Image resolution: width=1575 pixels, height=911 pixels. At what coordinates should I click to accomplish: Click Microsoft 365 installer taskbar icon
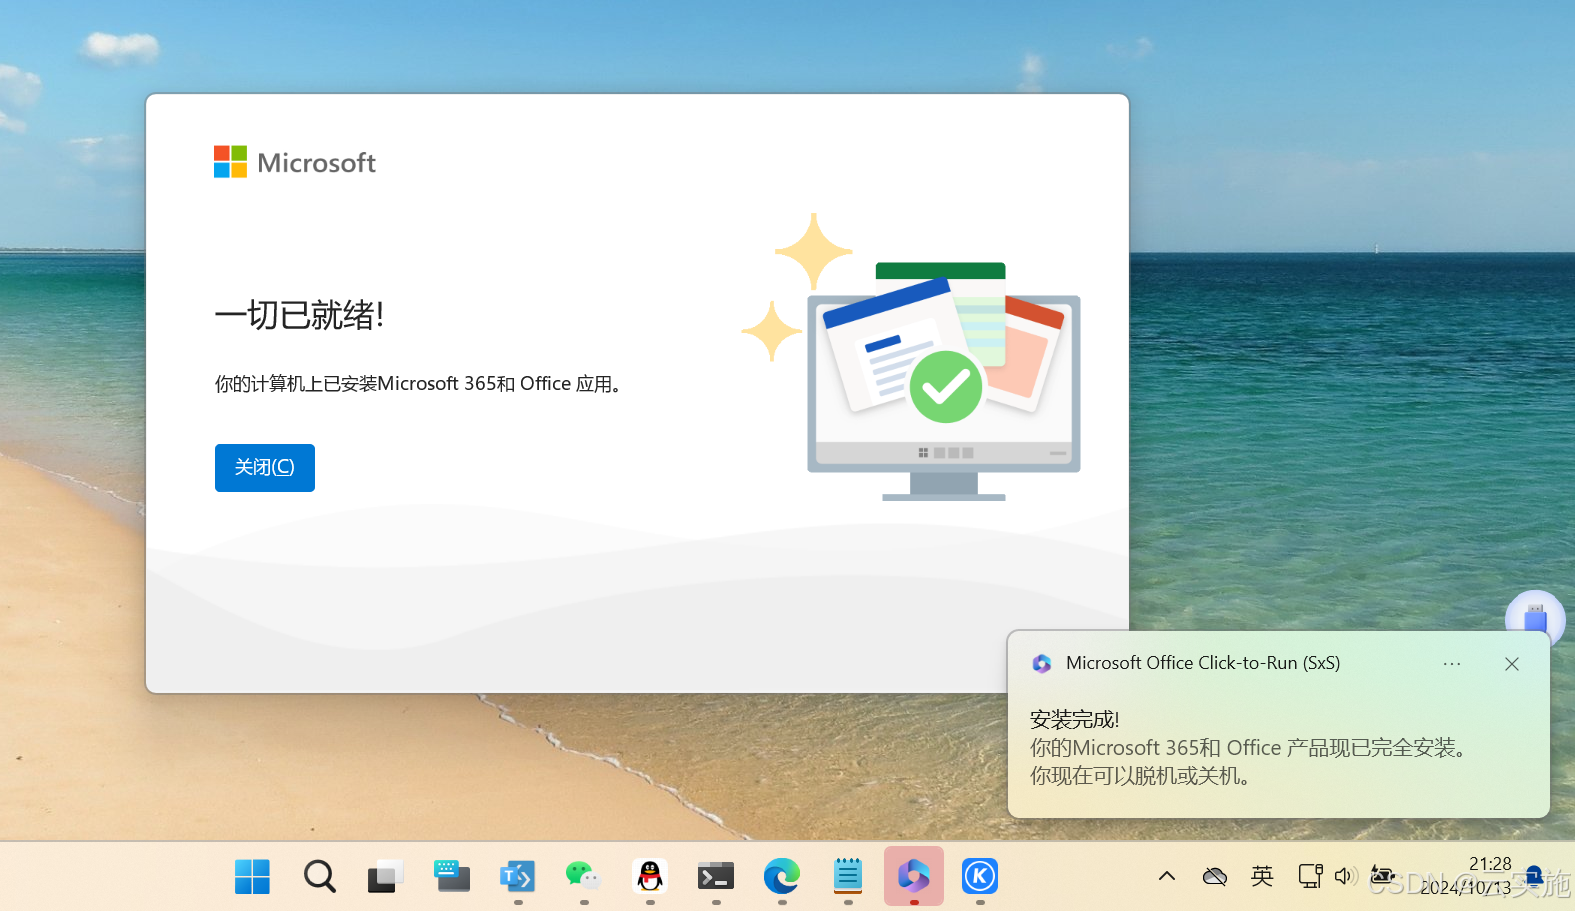coord(914,877)
